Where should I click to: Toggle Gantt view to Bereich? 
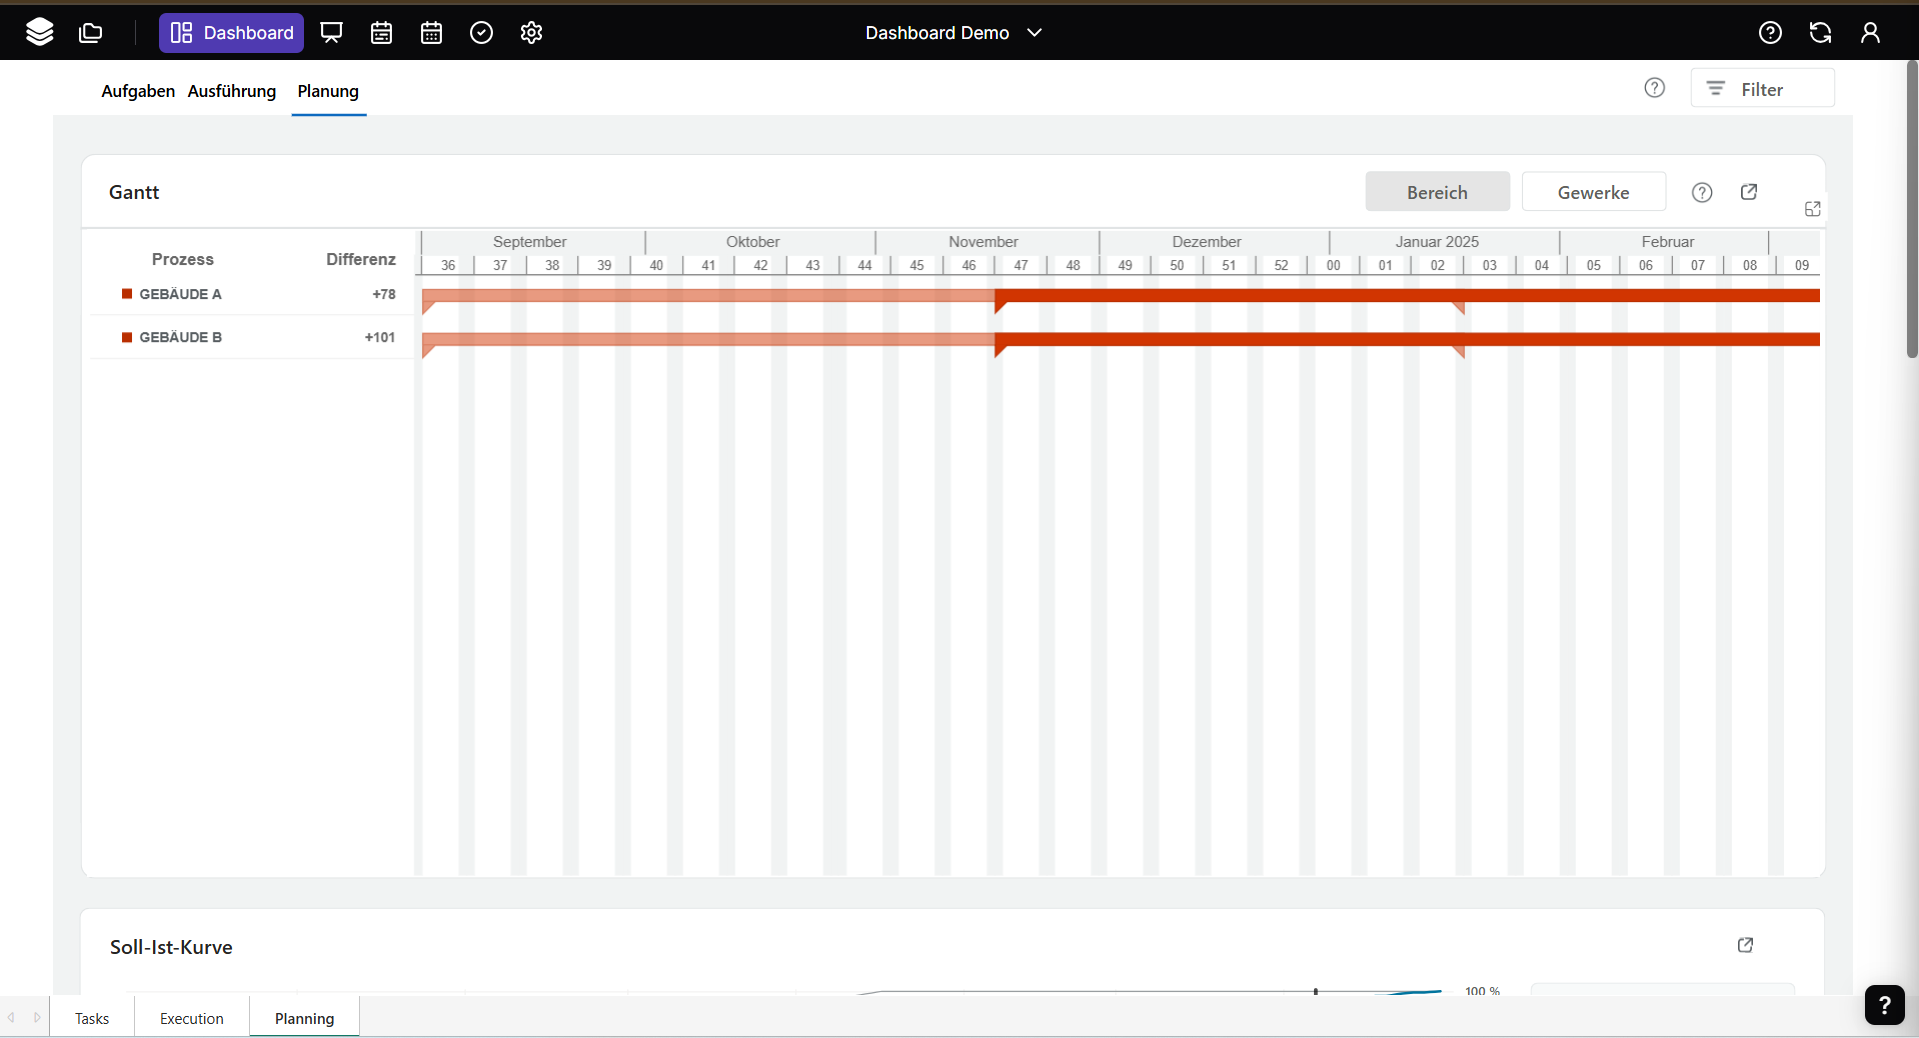[1437, 192]
